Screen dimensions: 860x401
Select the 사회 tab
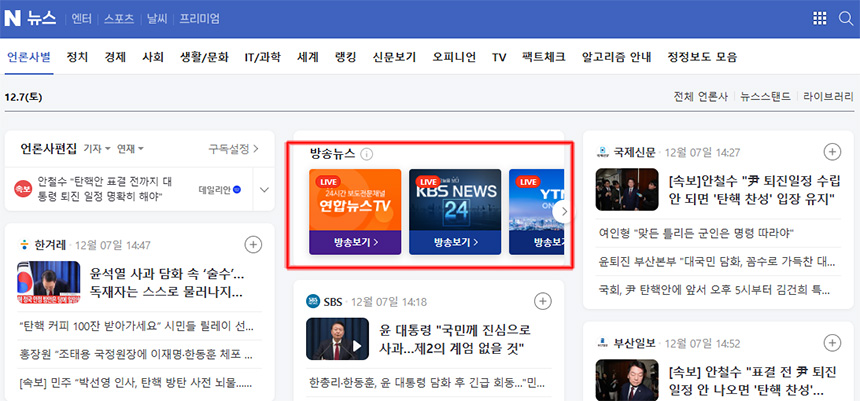click(x=153, y=57)
